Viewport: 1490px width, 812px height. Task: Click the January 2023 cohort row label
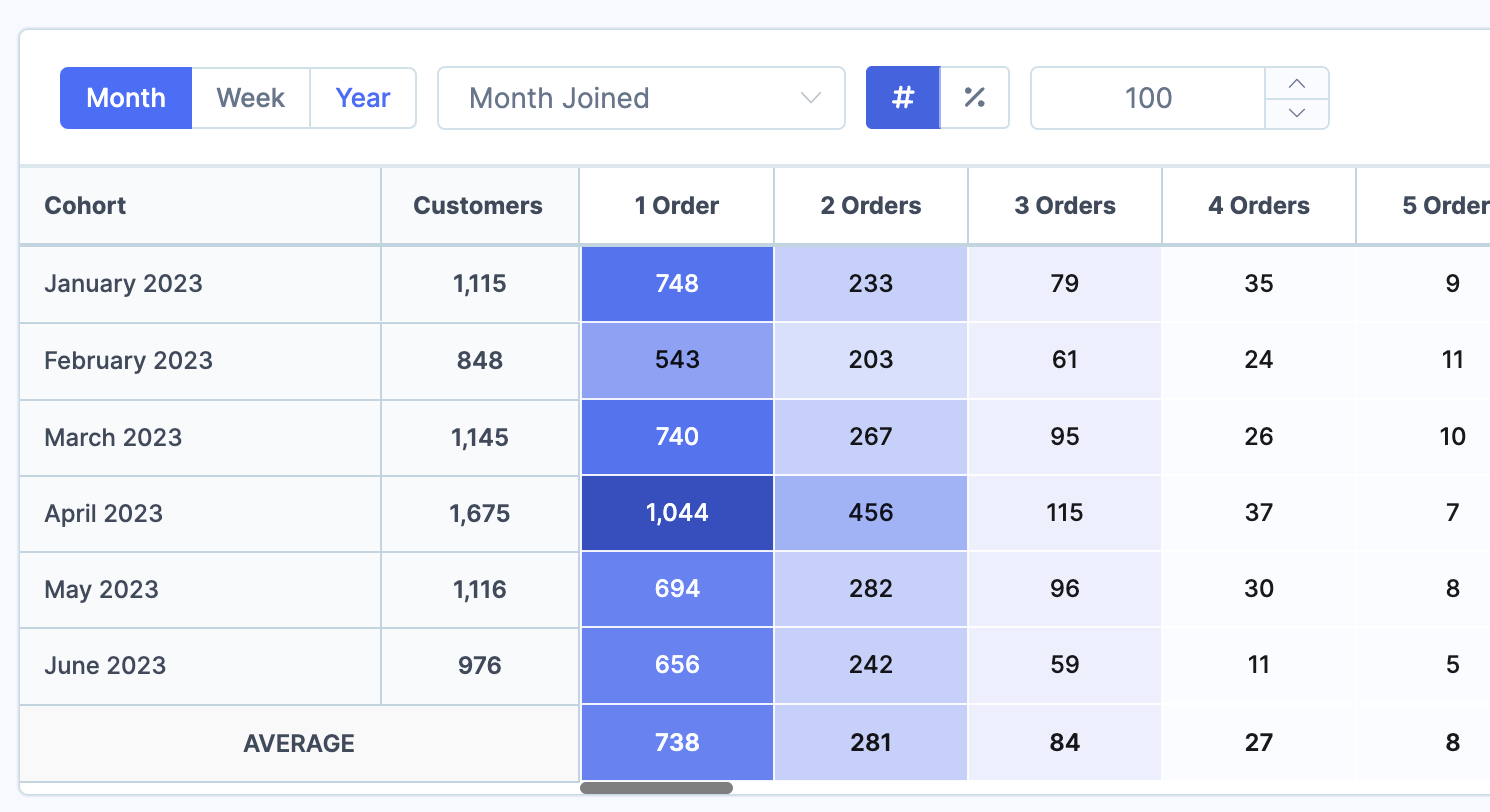pos(123,283)
